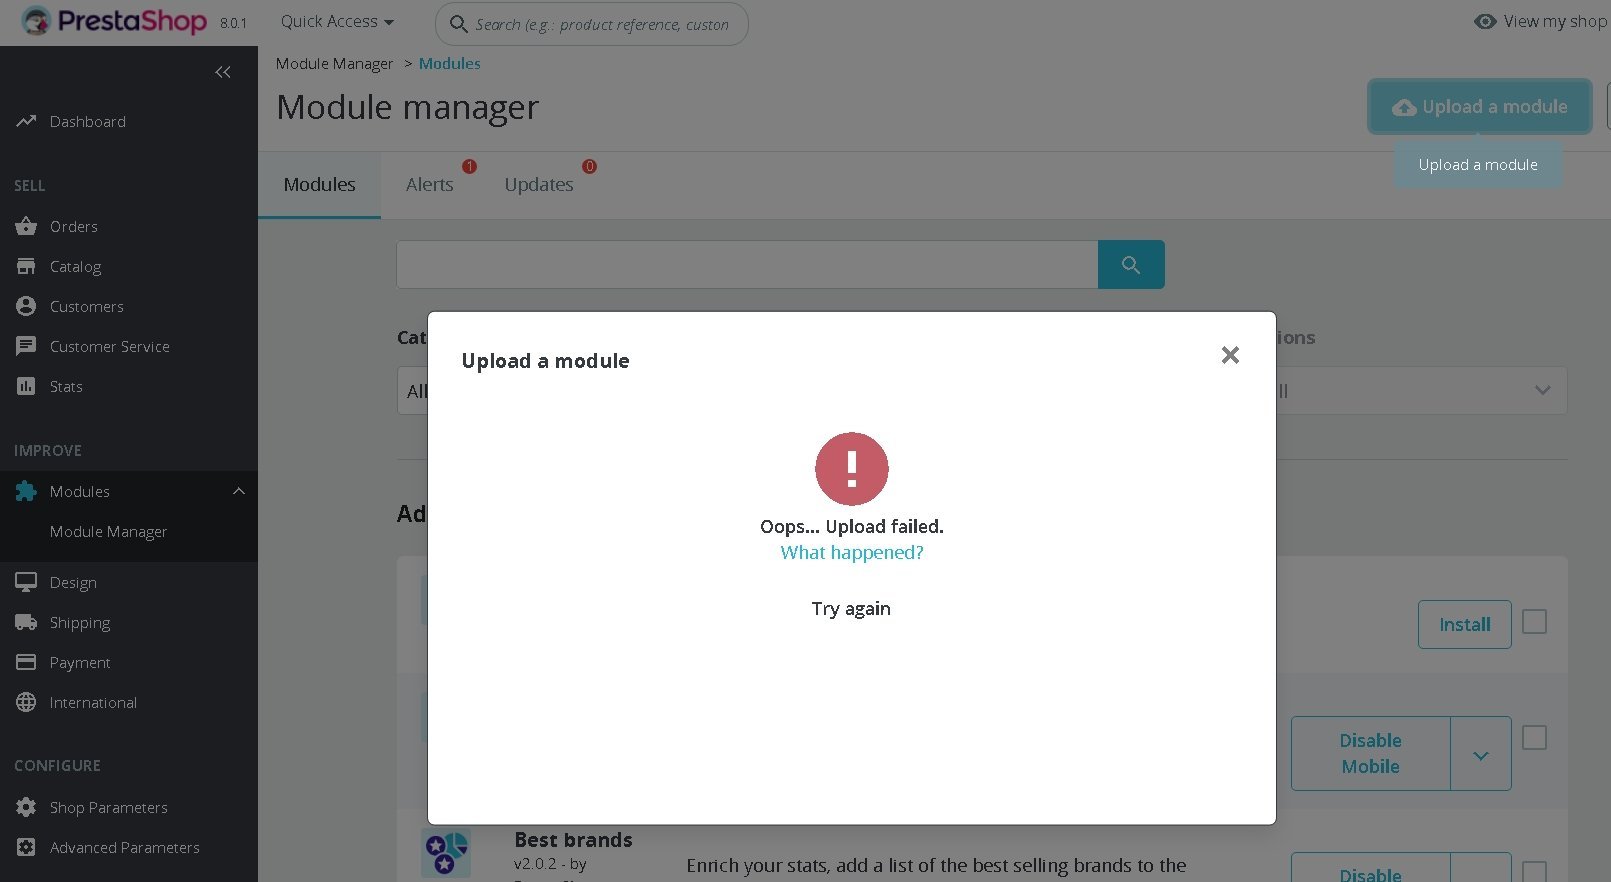Click the Design monitor icon
The image size is (1611, 882).
(26, 582)
